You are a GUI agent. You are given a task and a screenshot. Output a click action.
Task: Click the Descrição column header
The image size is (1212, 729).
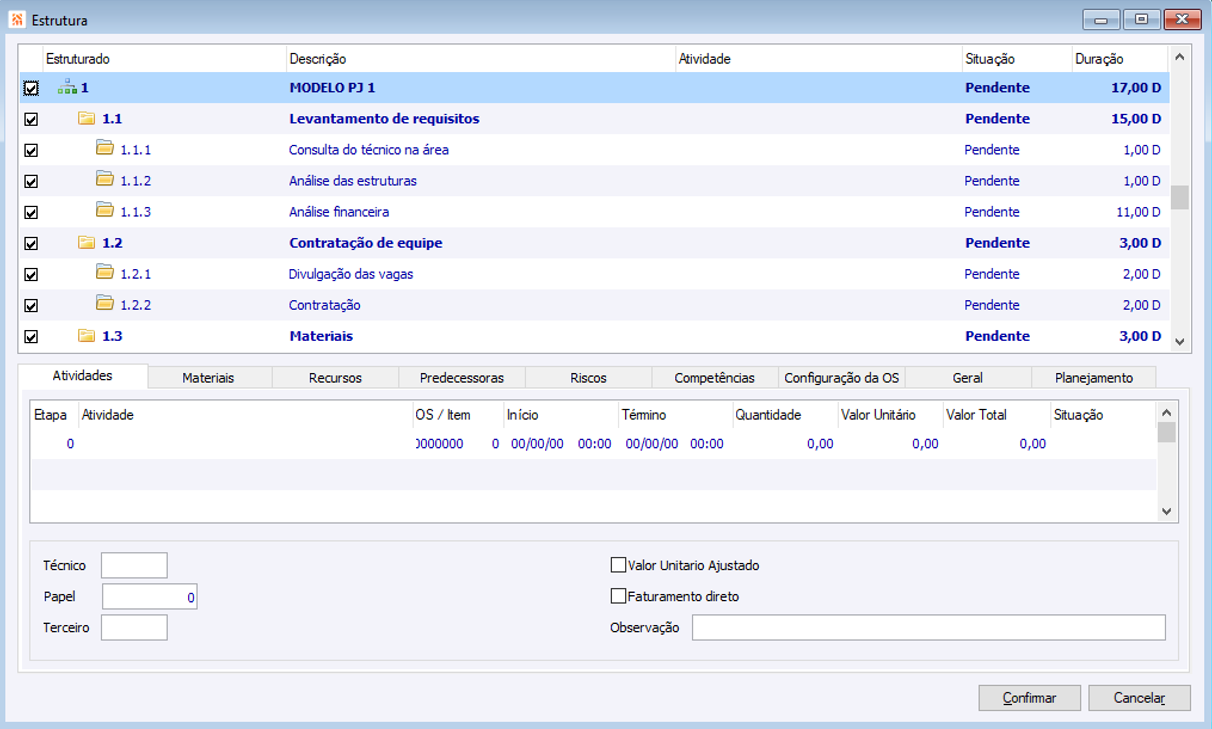[481, 59]
